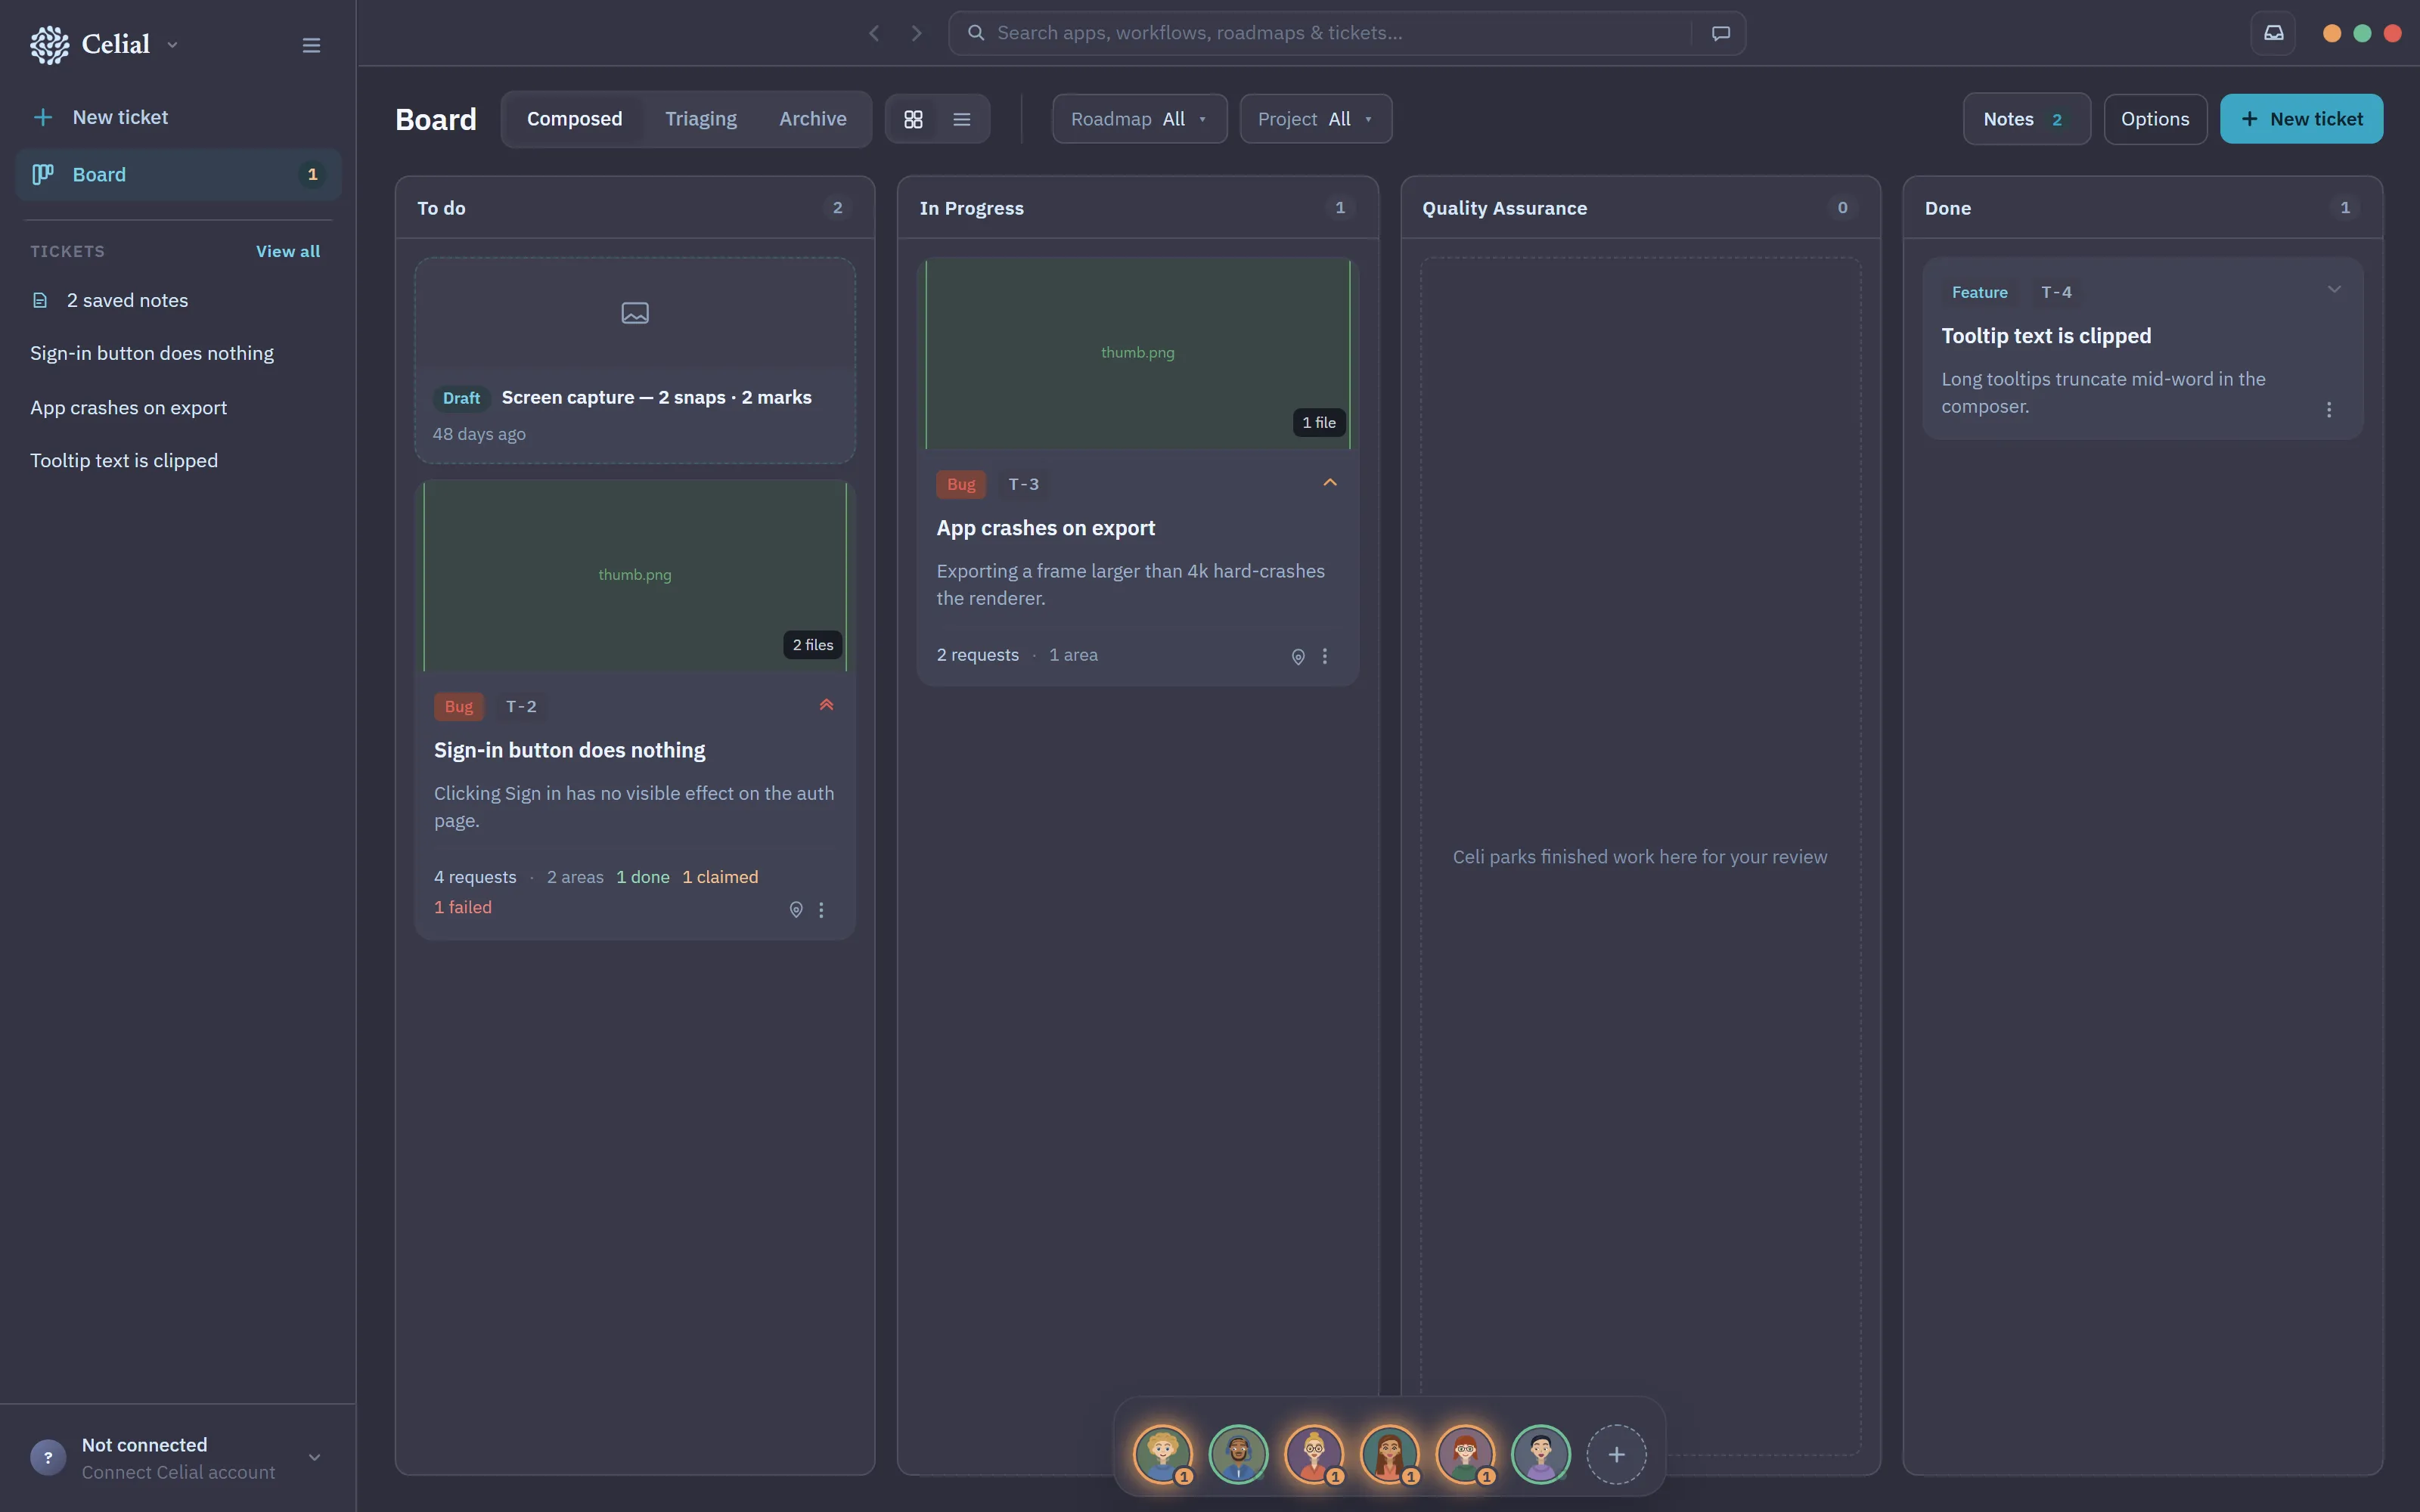Go forward with the right arrow

(x=917, y=33)
